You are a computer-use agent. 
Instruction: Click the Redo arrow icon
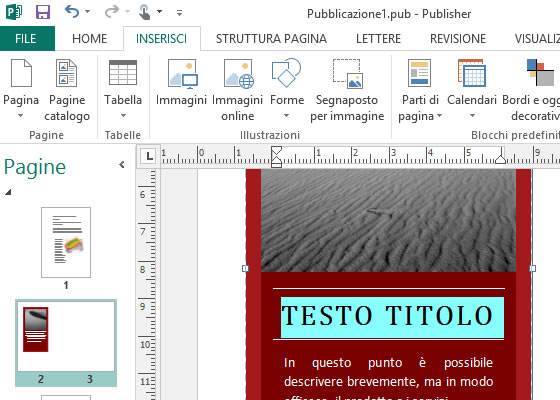(x=111, y=12)
